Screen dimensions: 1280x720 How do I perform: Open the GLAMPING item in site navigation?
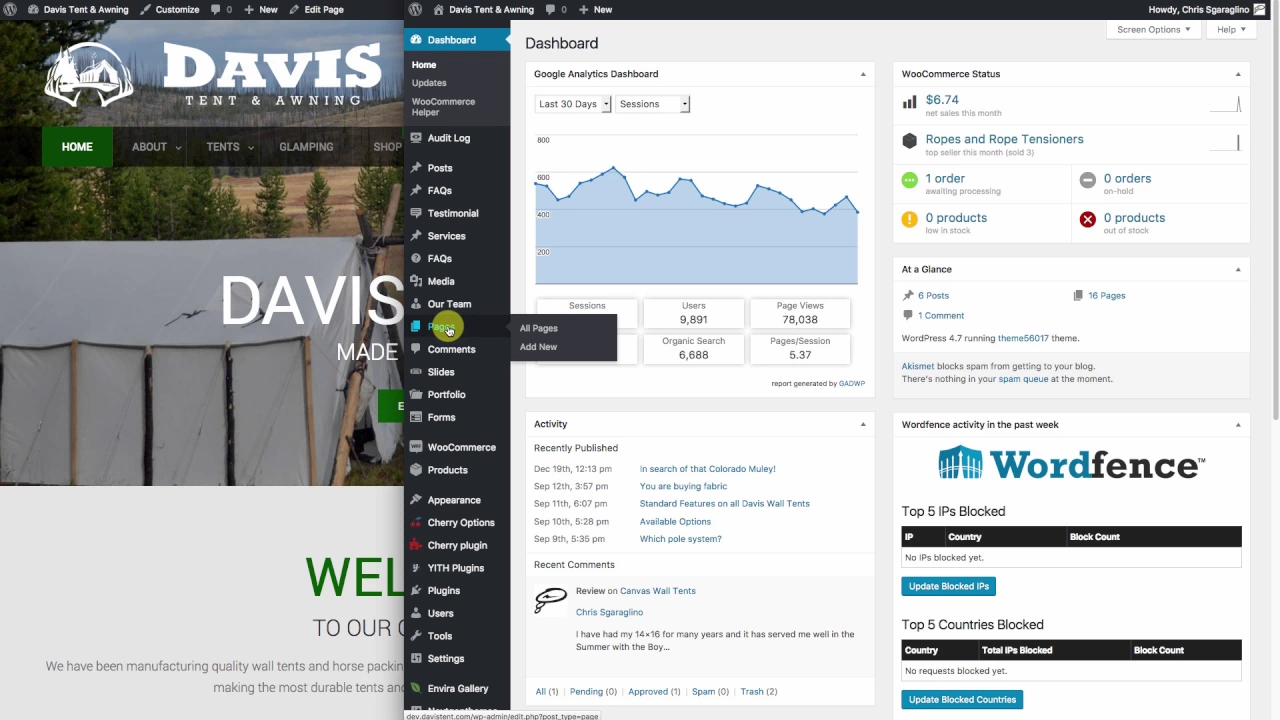[x=306, y=147]
